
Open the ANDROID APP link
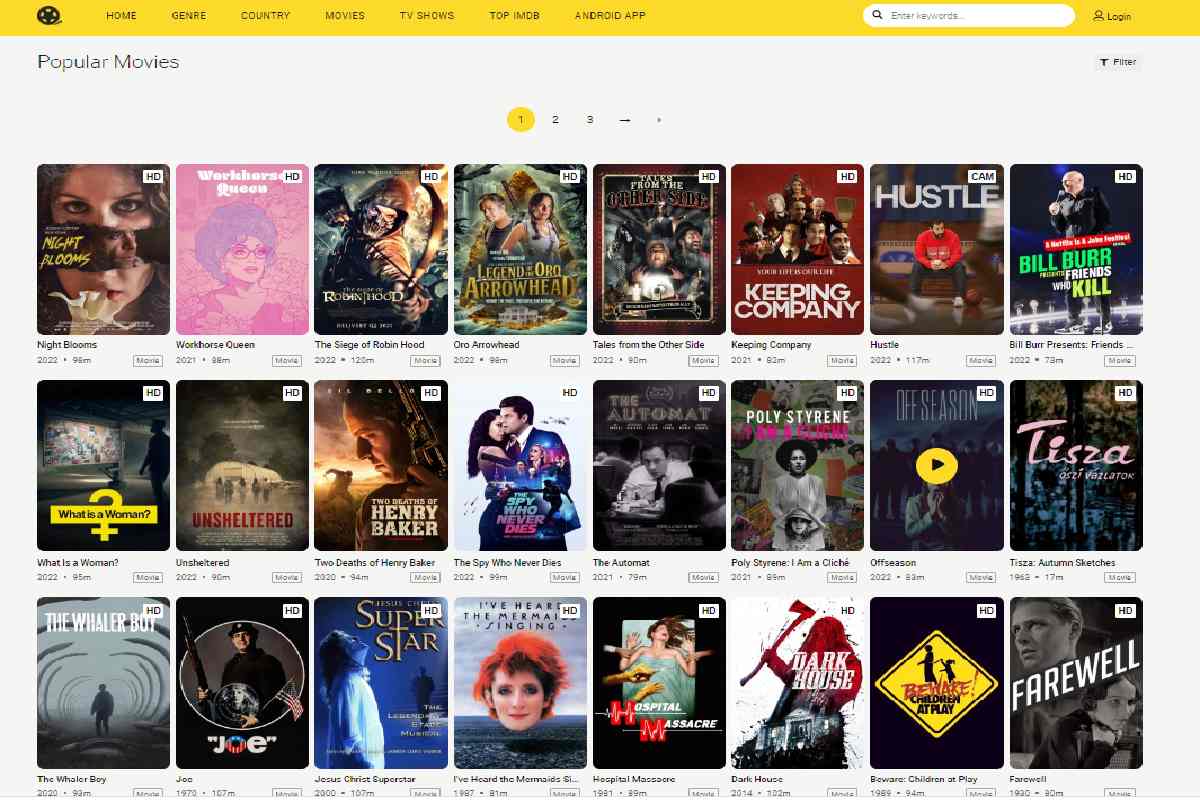[610, 16]
